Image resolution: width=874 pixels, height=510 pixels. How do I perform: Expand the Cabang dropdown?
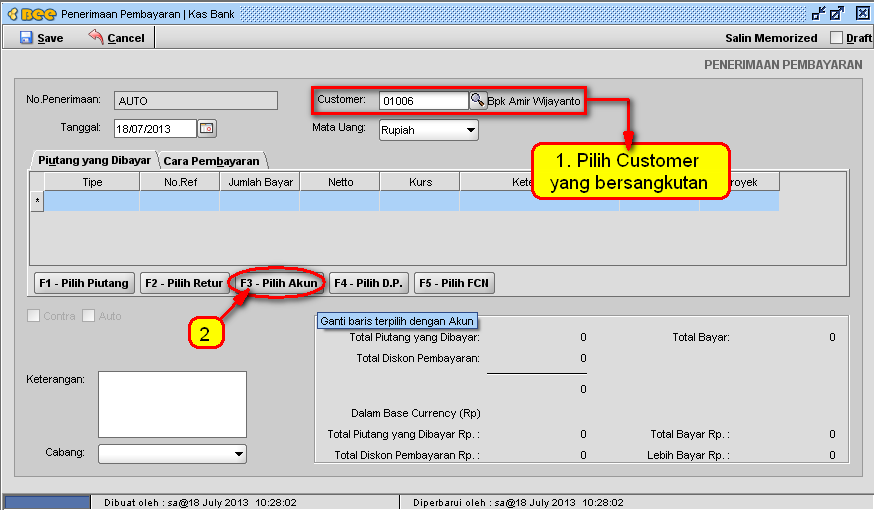pyautogui.click(x=238, y=454)
